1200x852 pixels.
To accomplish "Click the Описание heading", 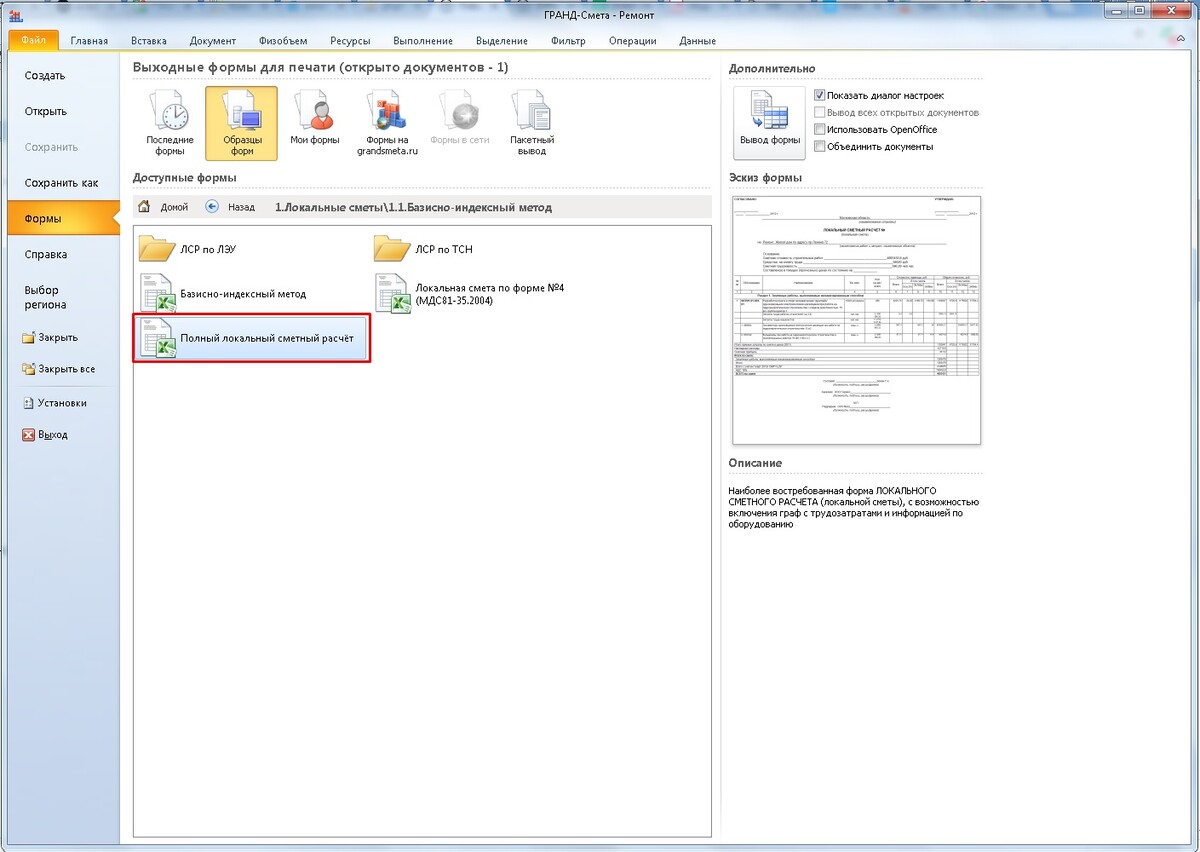I will click(x=756, y=463).
